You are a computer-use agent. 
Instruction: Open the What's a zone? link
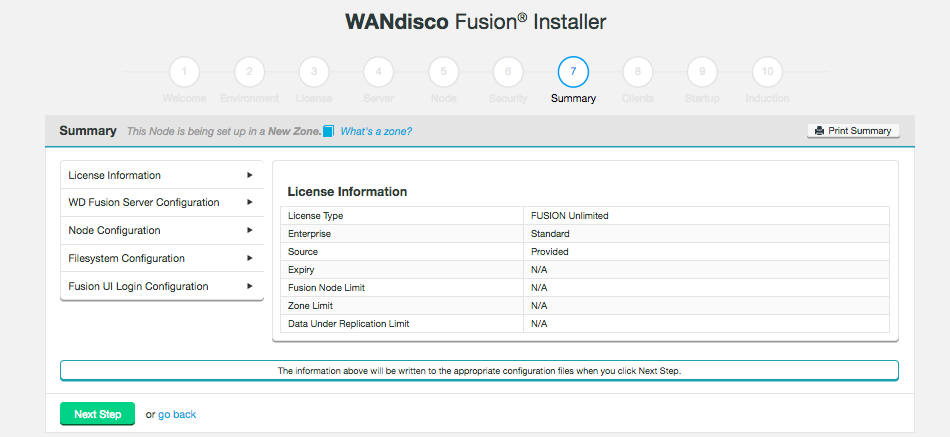pos(376,131)
